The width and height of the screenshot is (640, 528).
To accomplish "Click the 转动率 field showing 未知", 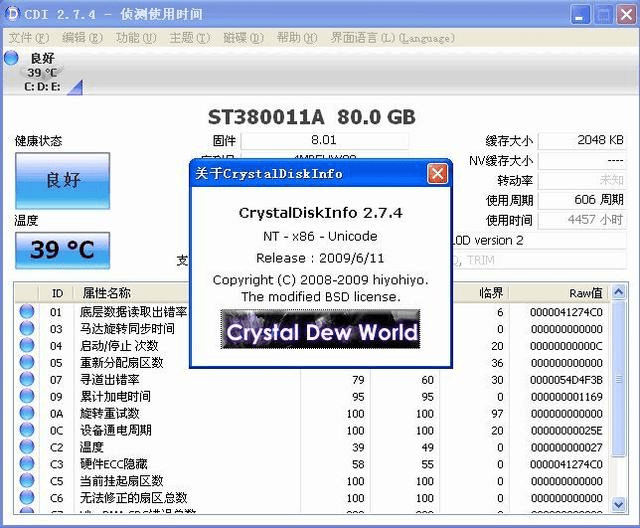I will click(x=582, y=180).
